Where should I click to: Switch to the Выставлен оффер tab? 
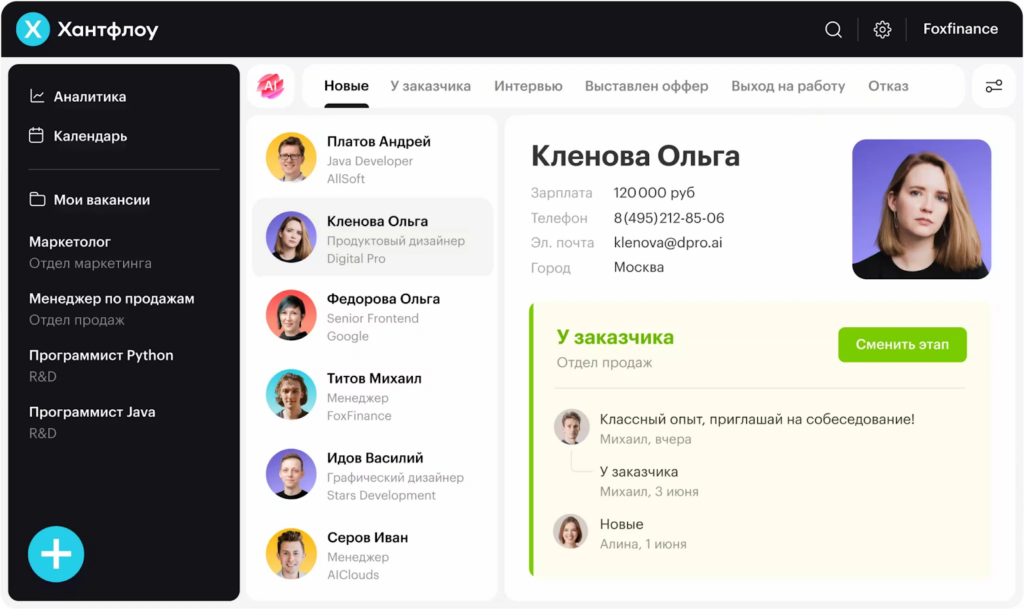(x=646, y=86)
